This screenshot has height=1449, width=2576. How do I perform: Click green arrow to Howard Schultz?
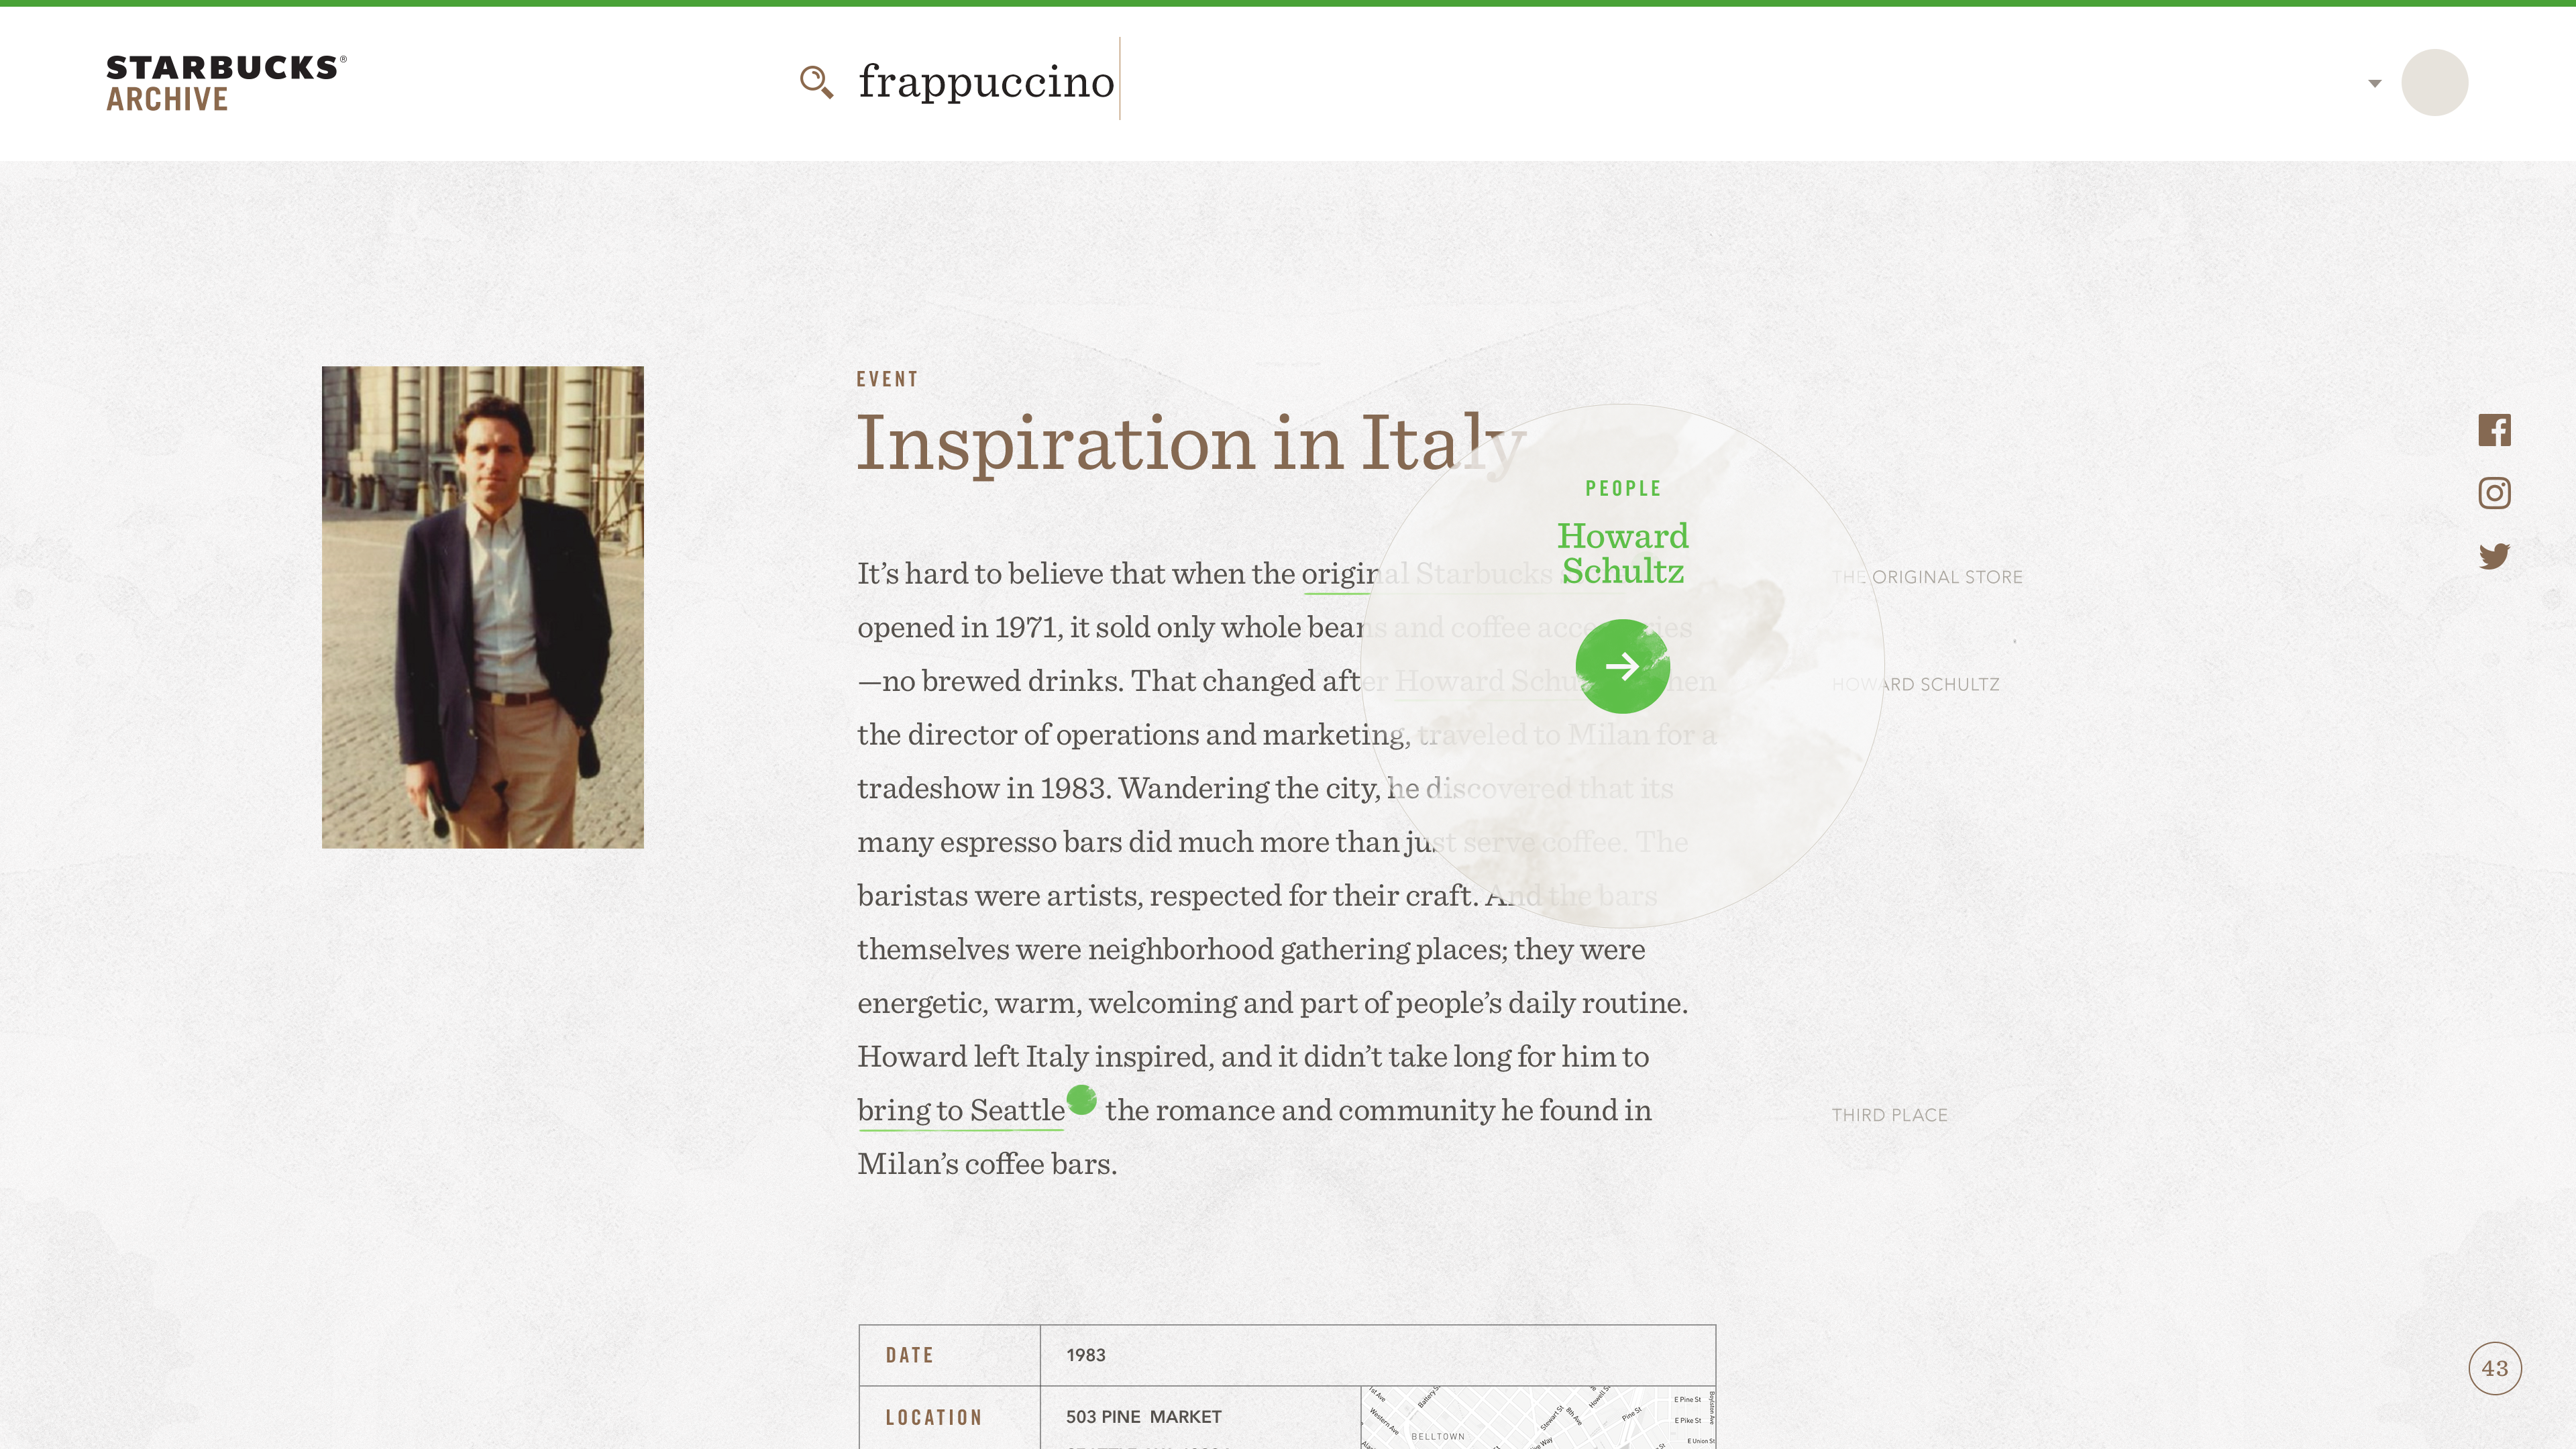pos(1622,666)
